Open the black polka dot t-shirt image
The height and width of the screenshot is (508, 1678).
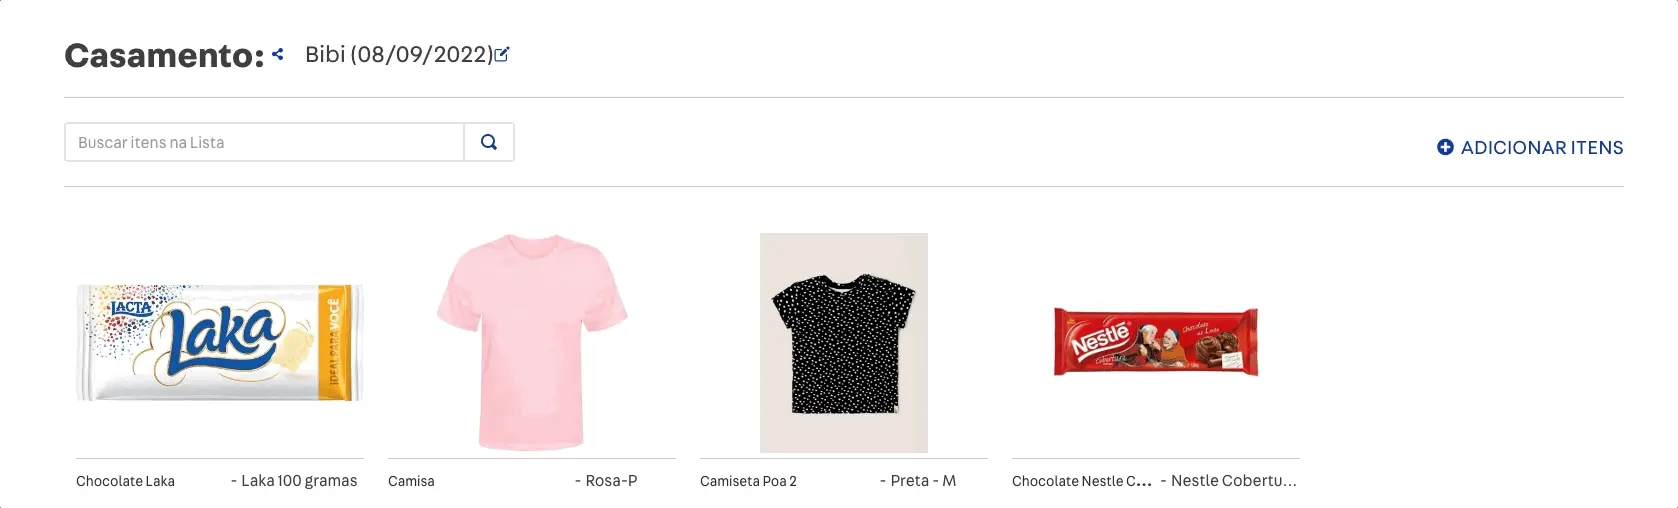(x=844, y=342)
